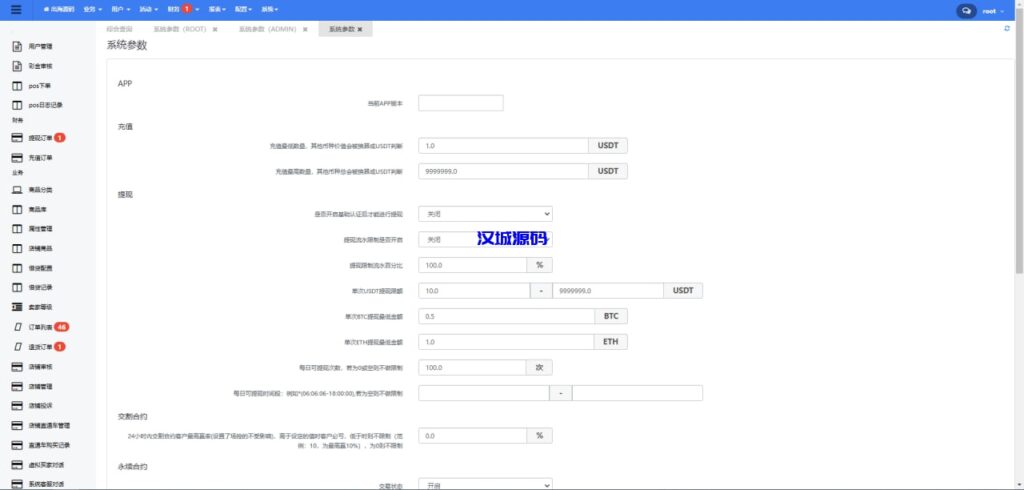
Task: Click the 店铺投诉 card icon in sidebar
Action: (x=18, y=406)
